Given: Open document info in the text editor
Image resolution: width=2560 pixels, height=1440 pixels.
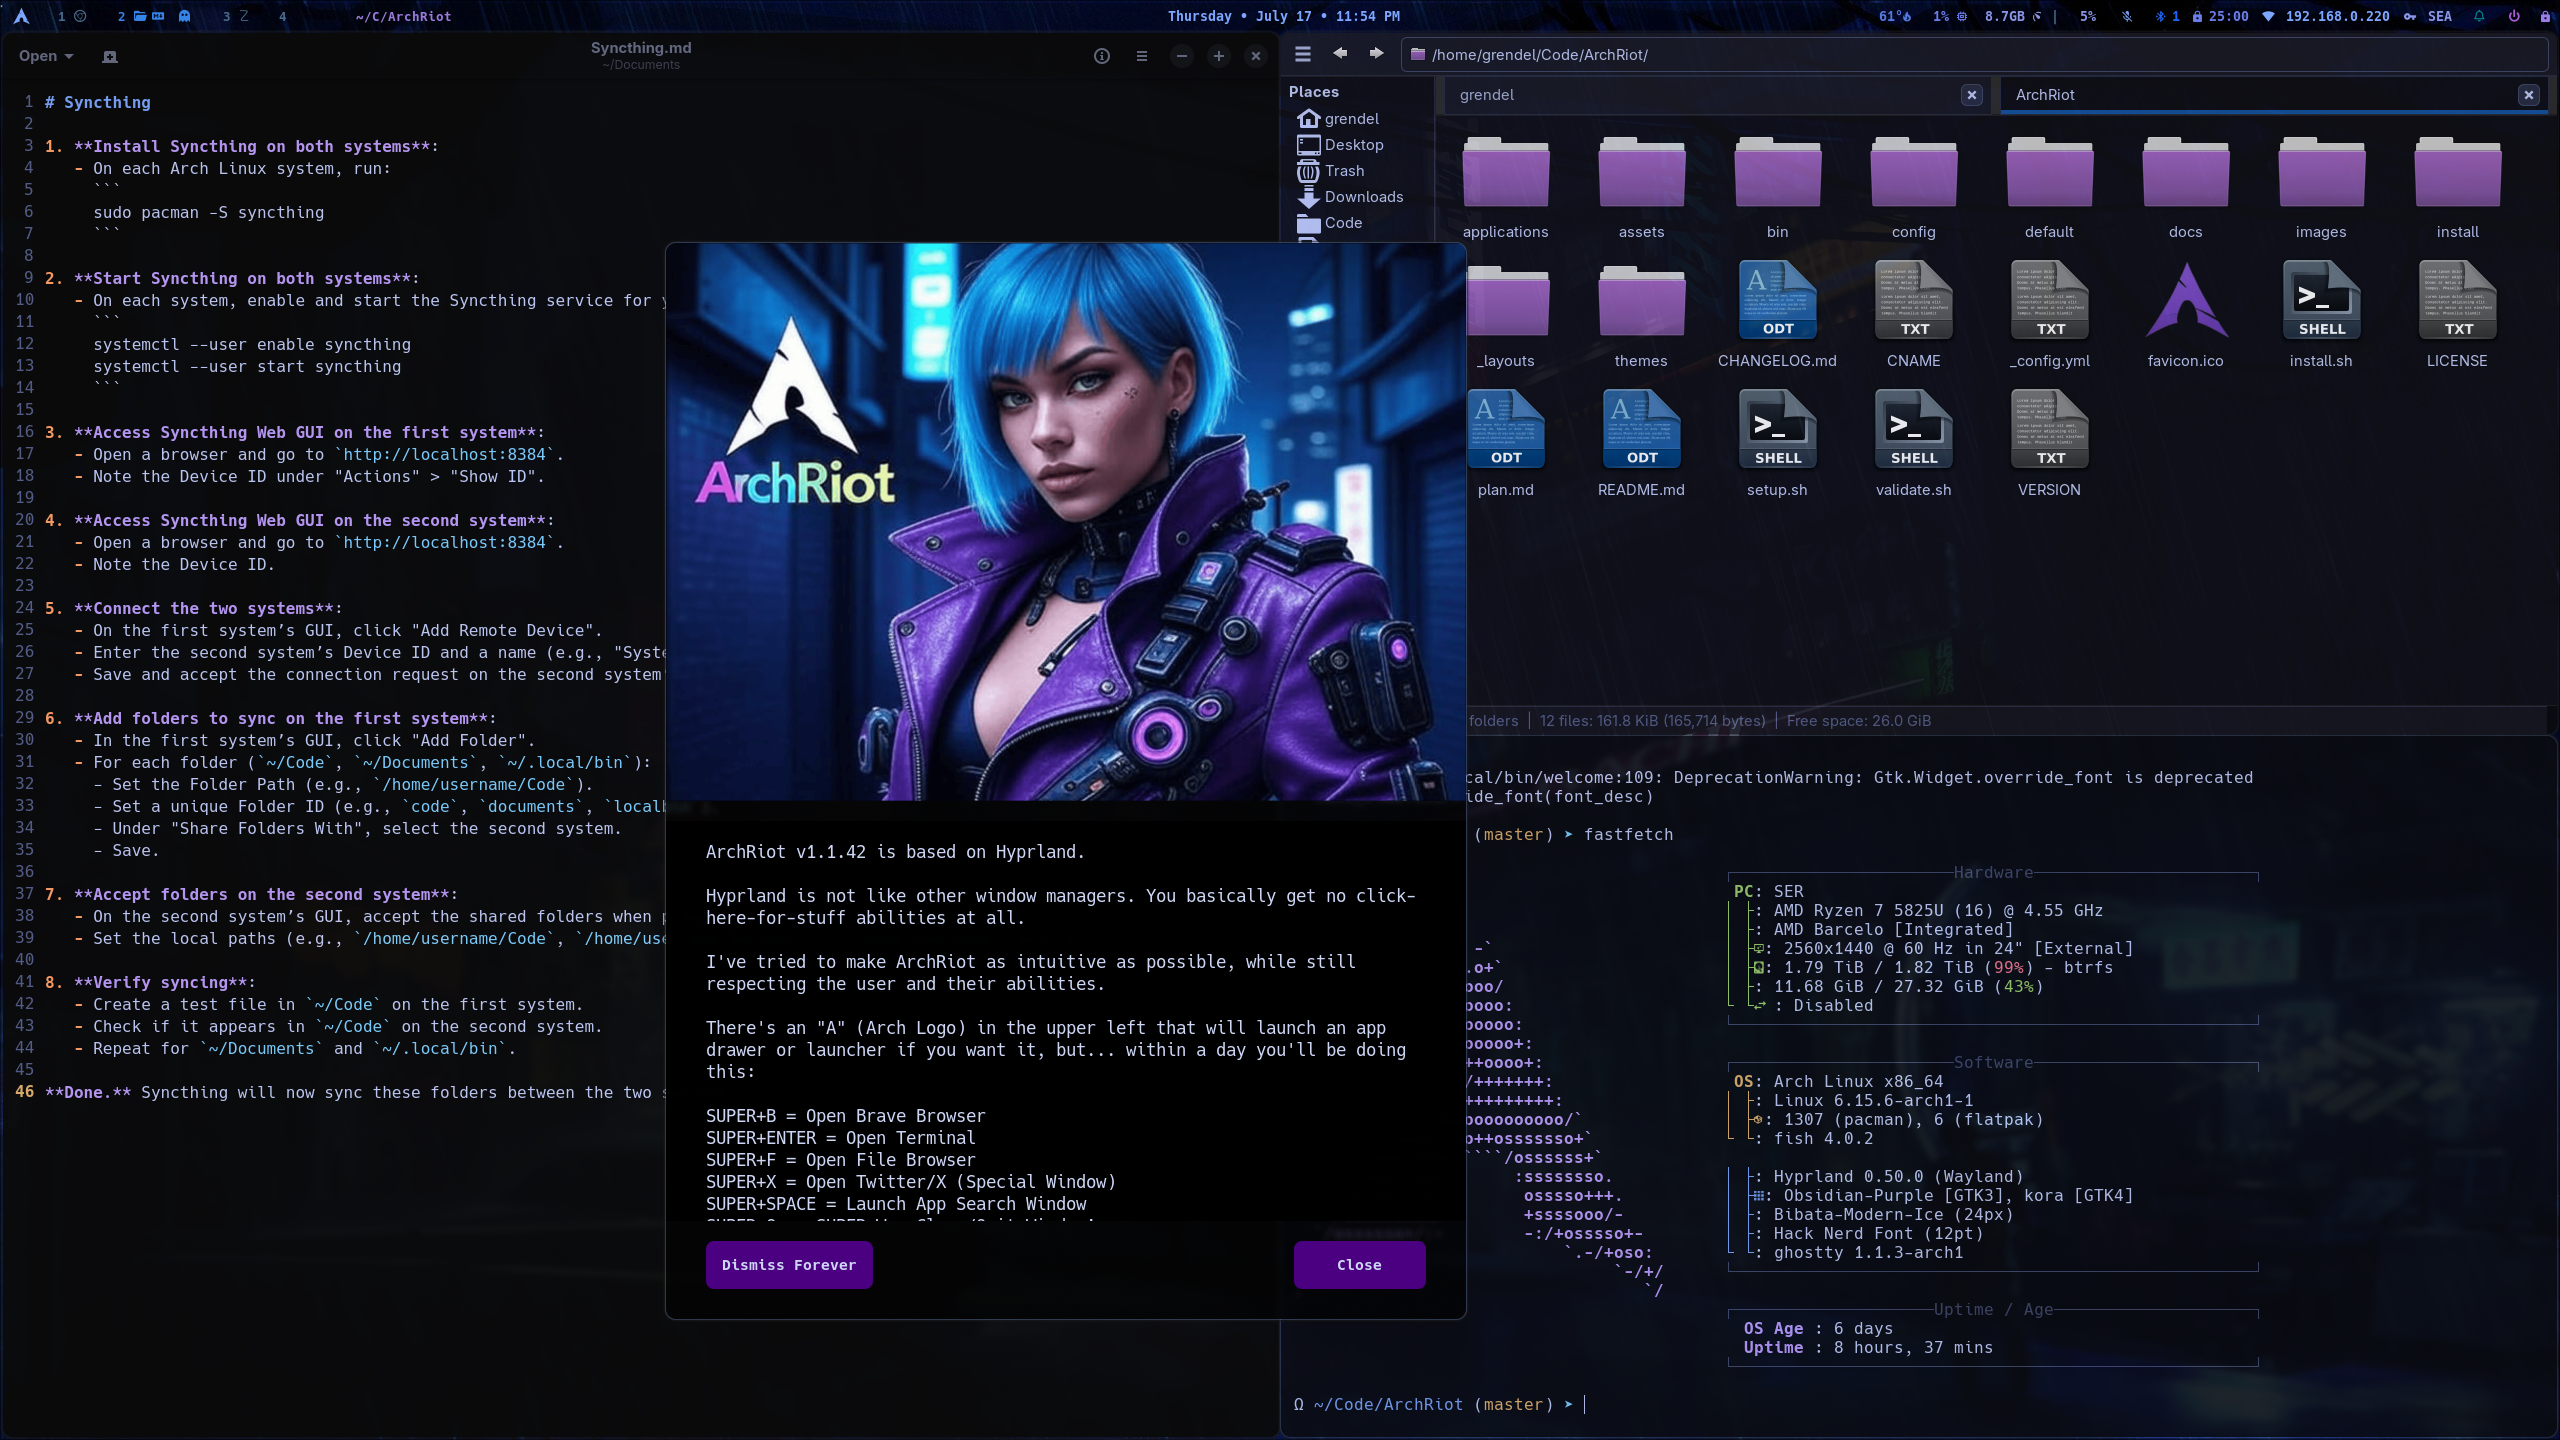Looking at the screenshot, I should coord(1102,56).
